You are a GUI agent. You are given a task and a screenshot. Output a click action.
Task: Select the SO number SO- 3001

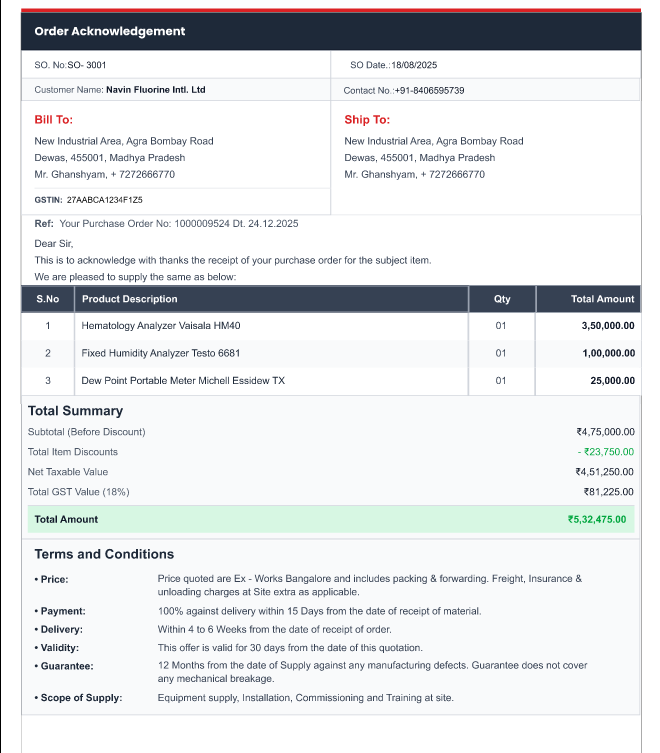87,65
